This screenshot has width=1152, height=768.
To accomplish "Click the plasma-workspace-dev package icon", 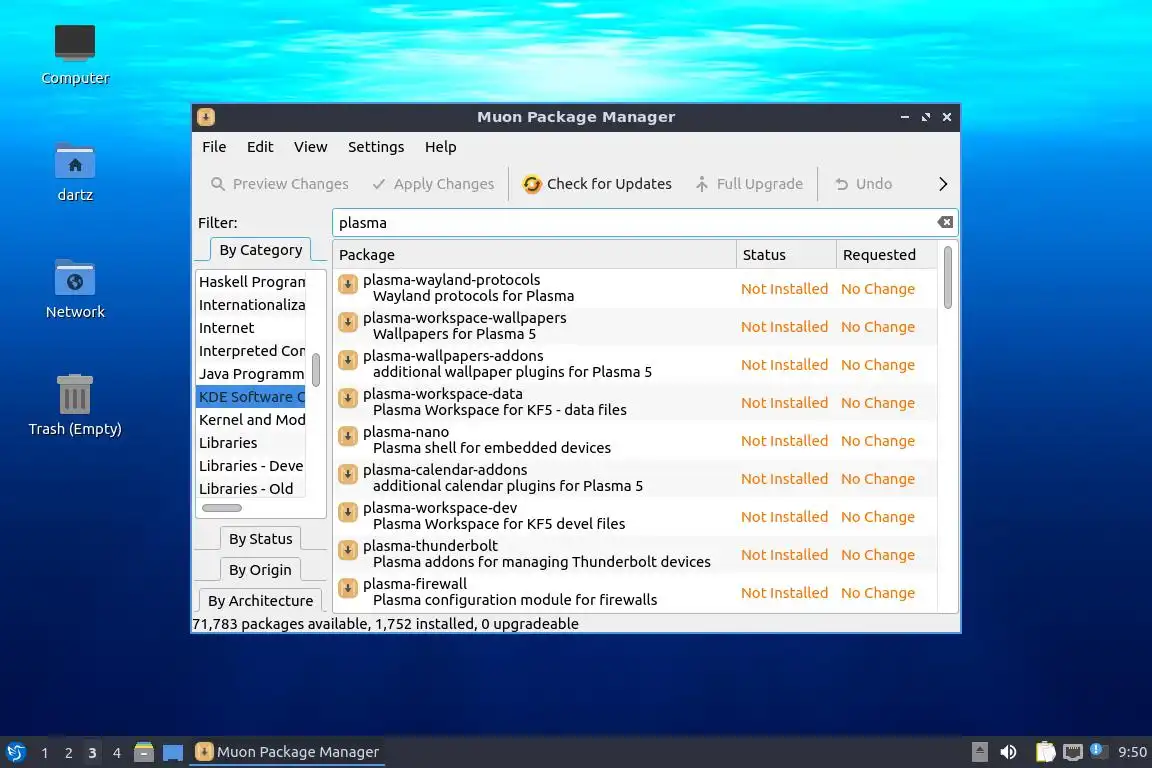I will 348,512.
